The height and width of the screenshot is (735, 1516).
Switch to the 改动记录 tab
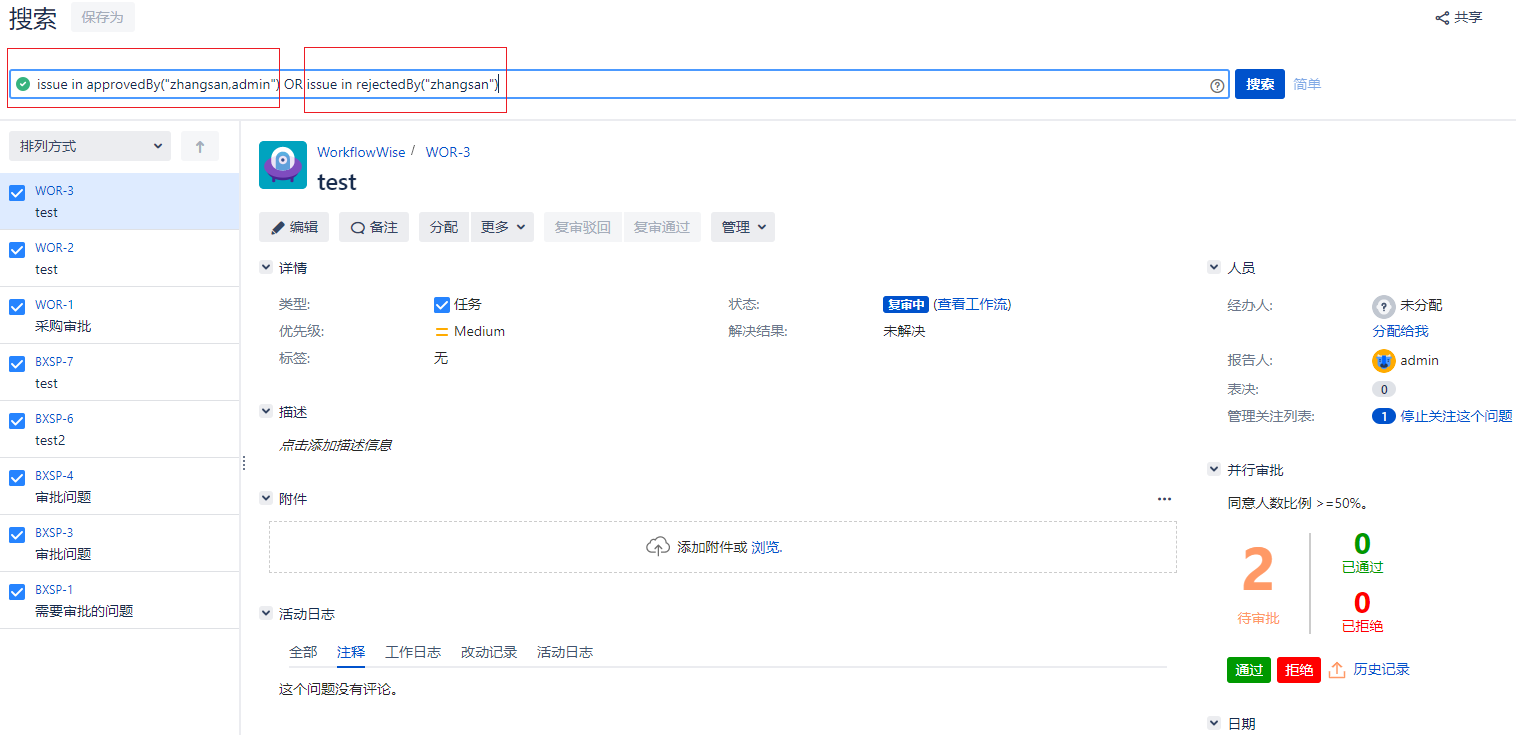489,652
